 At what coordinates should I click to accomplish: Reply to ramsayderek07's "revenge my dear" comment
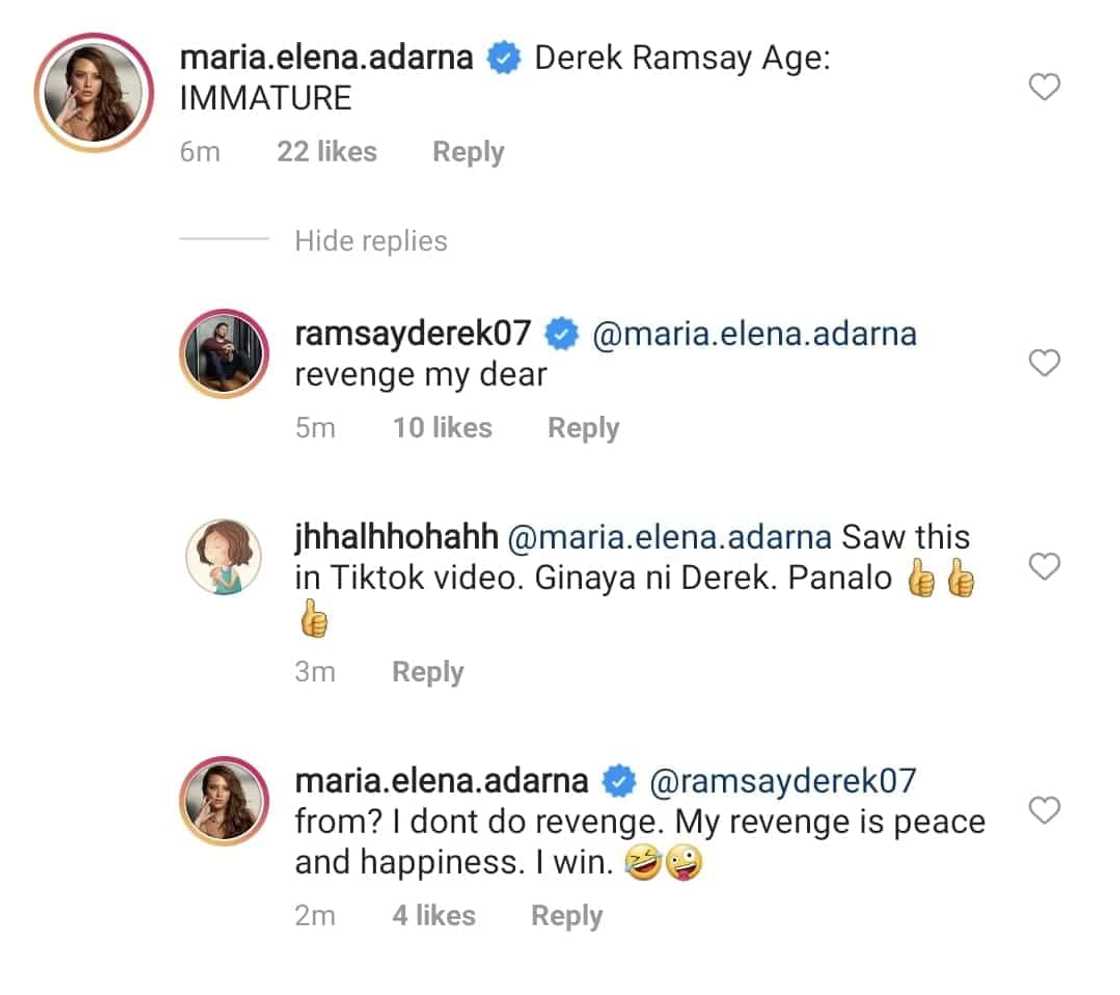(x=583, y=428)
